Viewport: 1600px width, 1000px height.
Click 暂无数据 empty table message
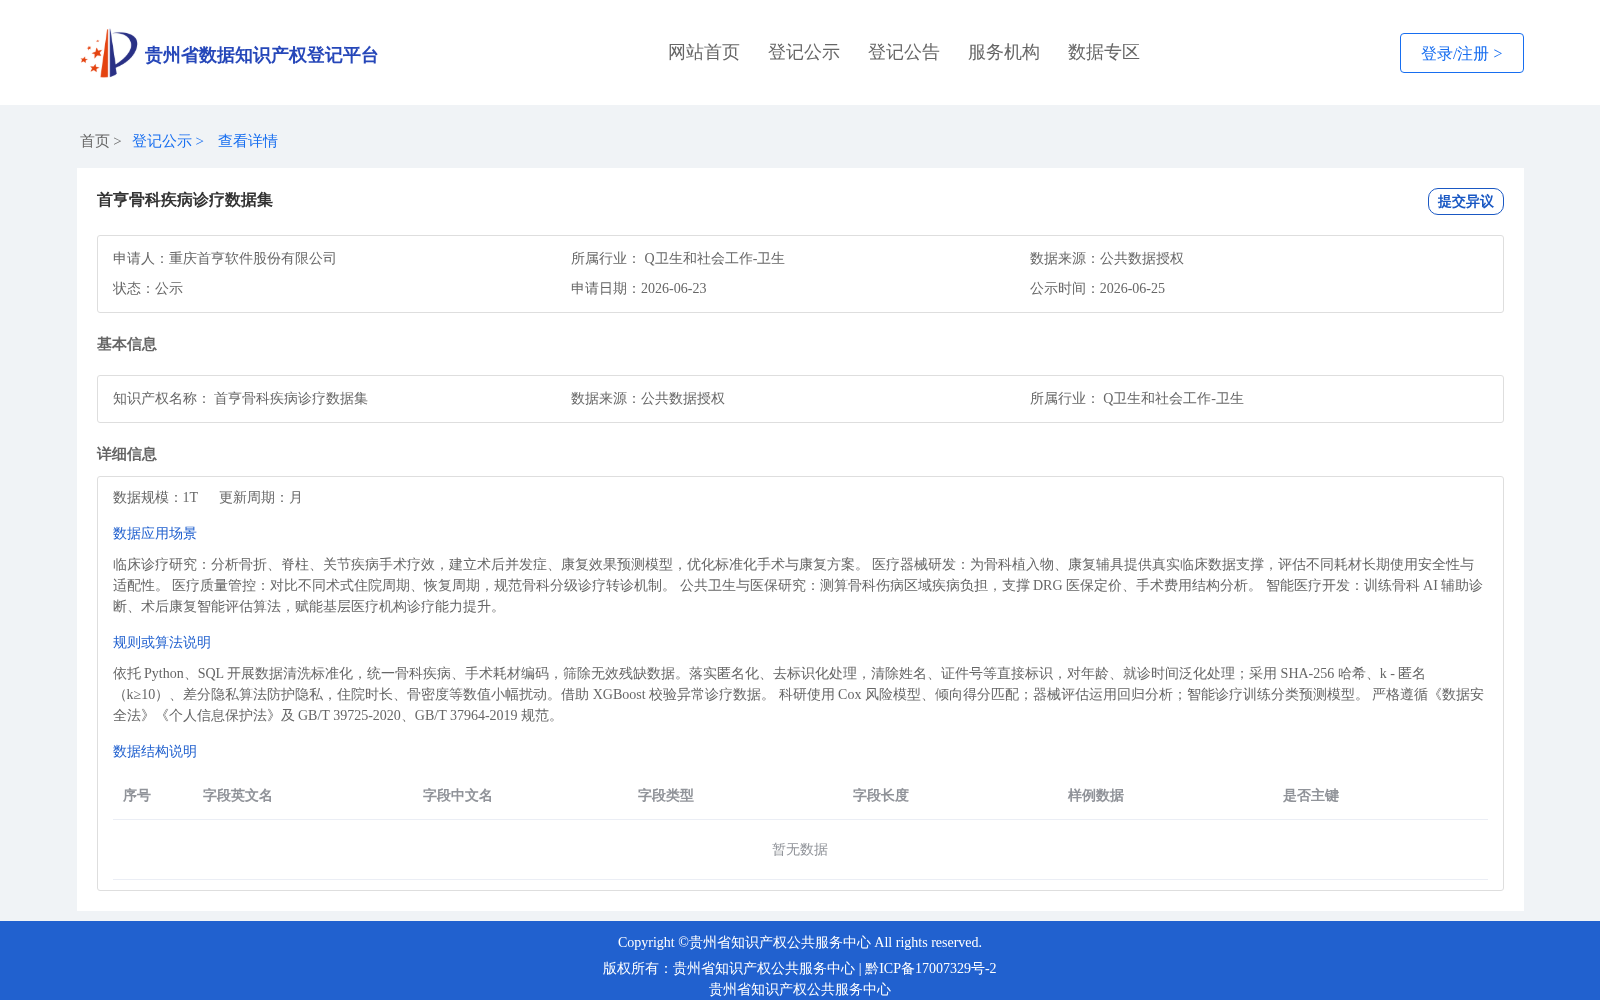pos(800,849)
